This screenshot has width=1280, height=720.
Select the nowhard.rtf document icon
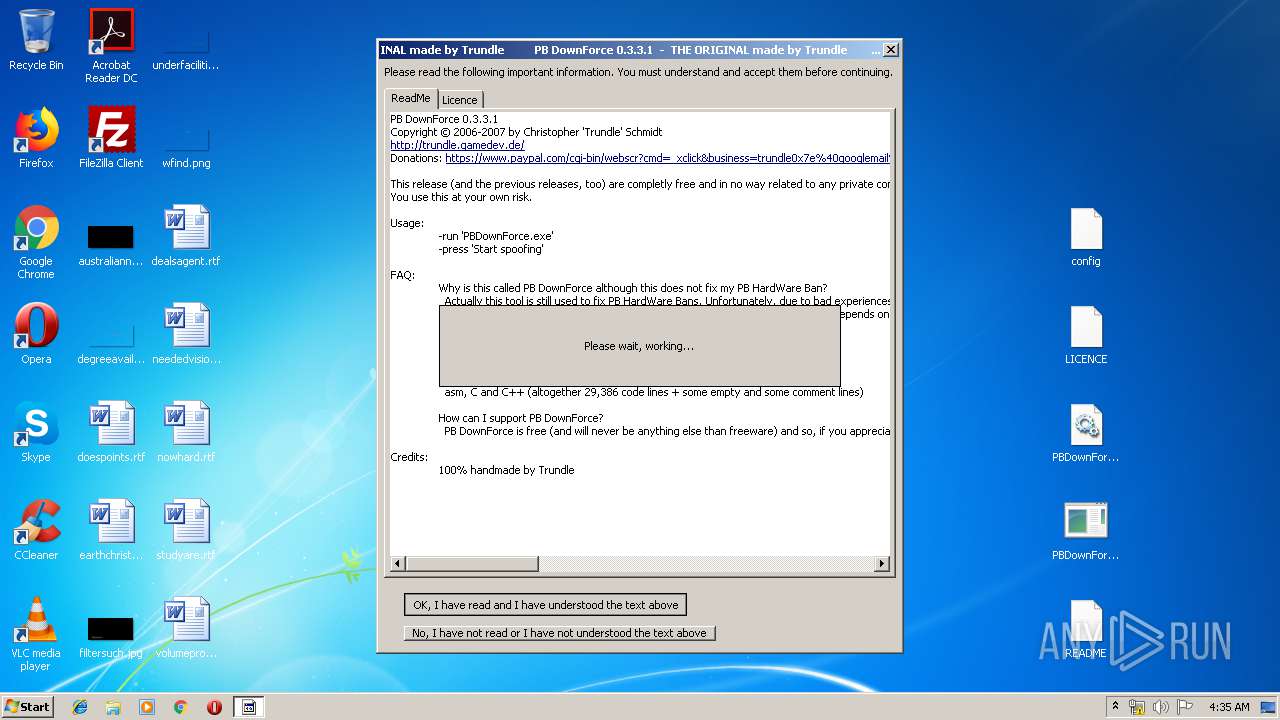coord(186,432)
